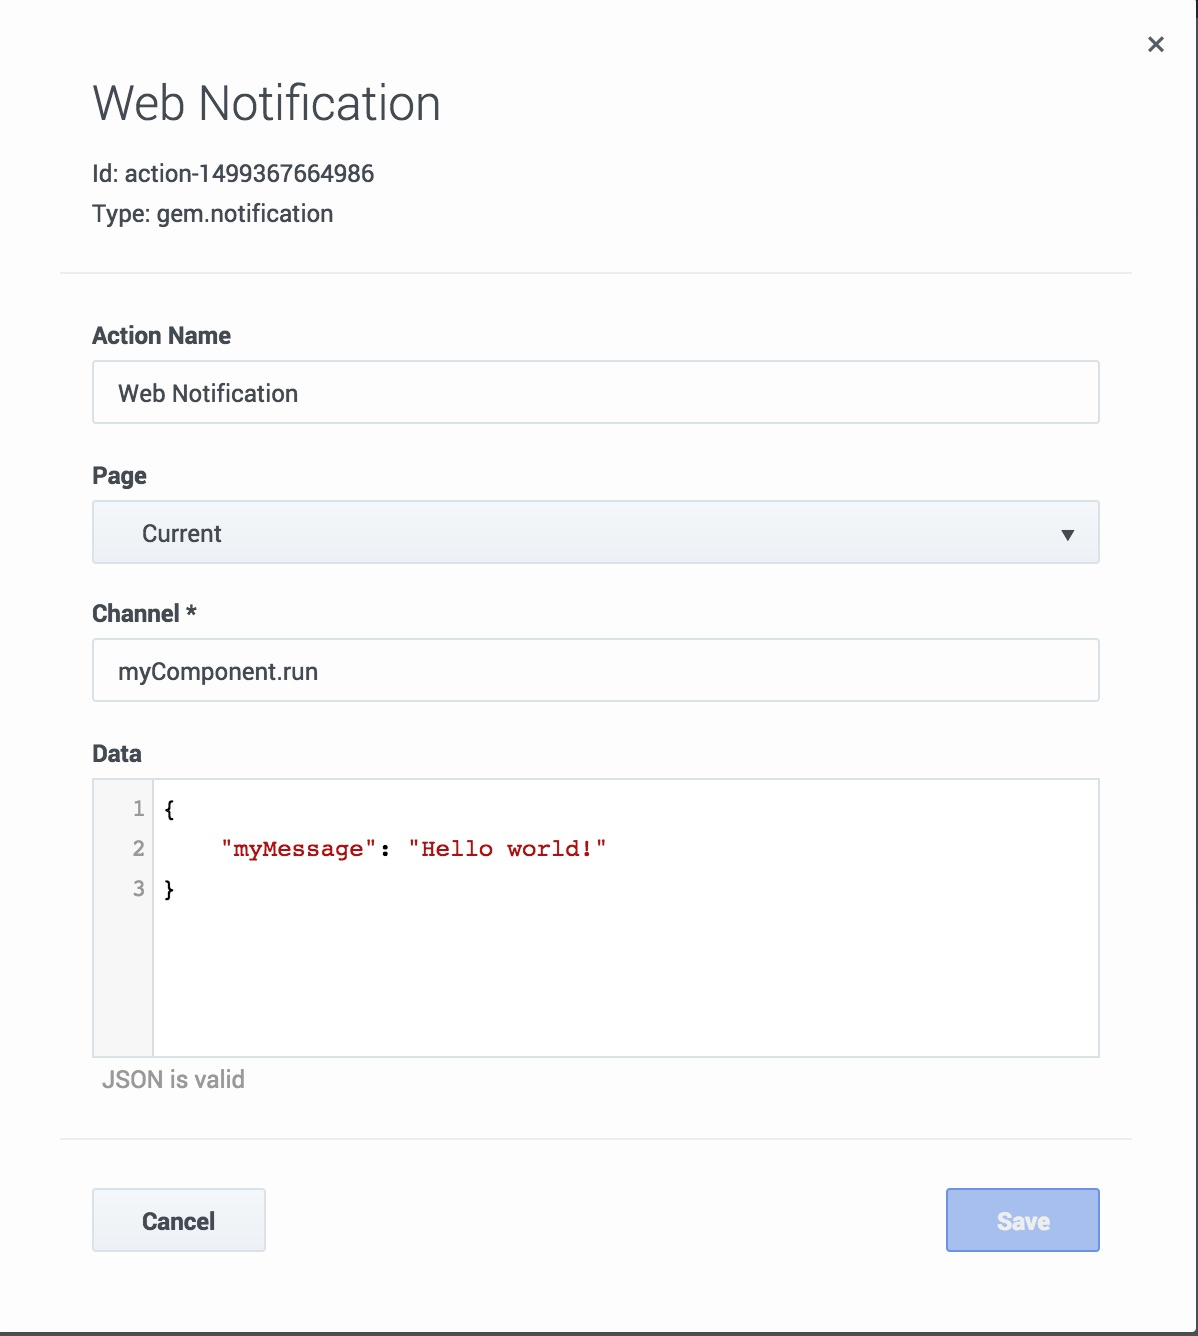Click line number 2 in the editor gutter
1198x1336 pixels.
[138, 849]
